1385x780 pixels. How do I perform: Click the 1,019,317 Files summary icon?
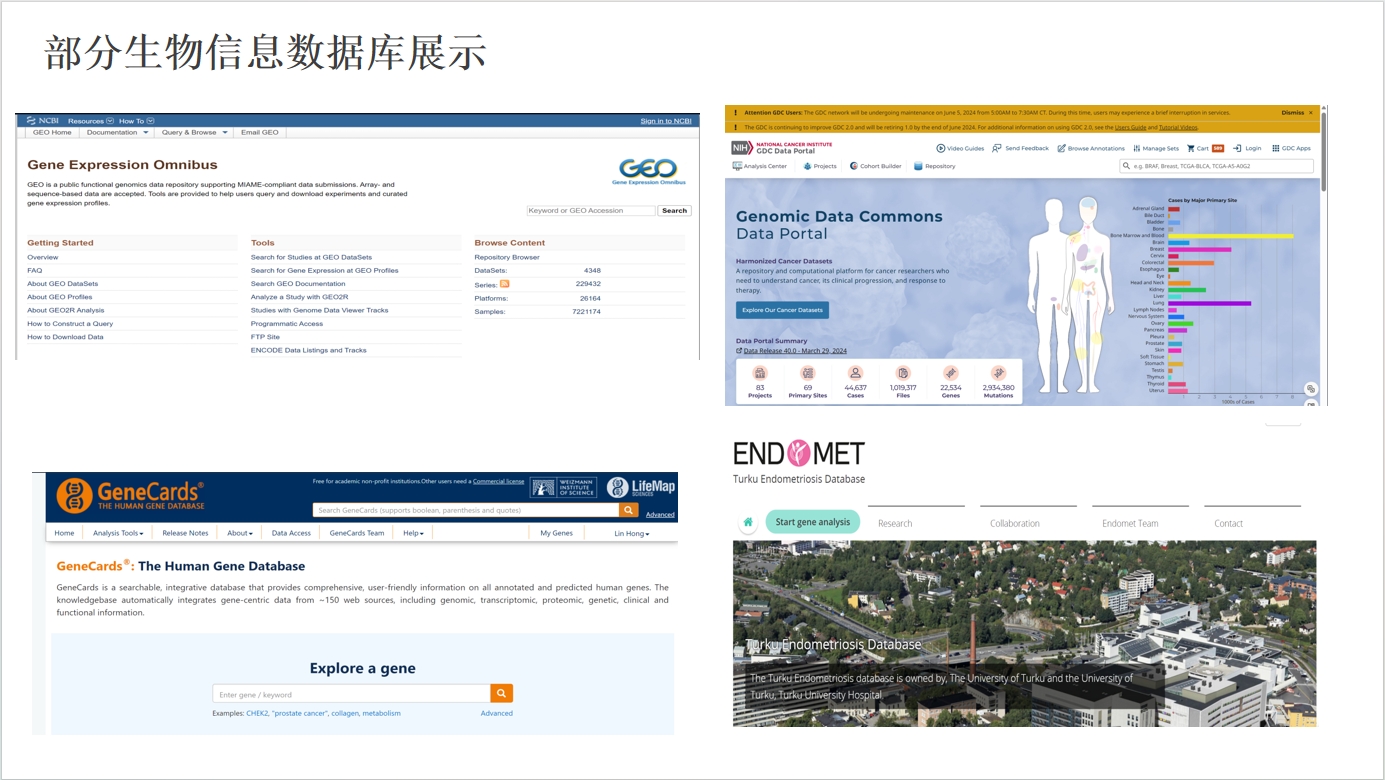coord(903,373)
